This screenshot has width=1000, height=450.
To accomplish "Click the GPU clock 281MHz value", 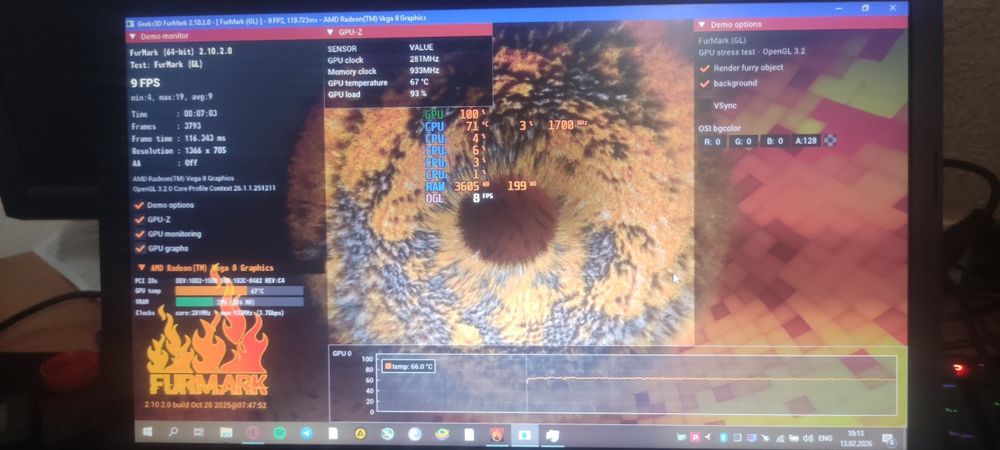I will [x=424, y=59].
